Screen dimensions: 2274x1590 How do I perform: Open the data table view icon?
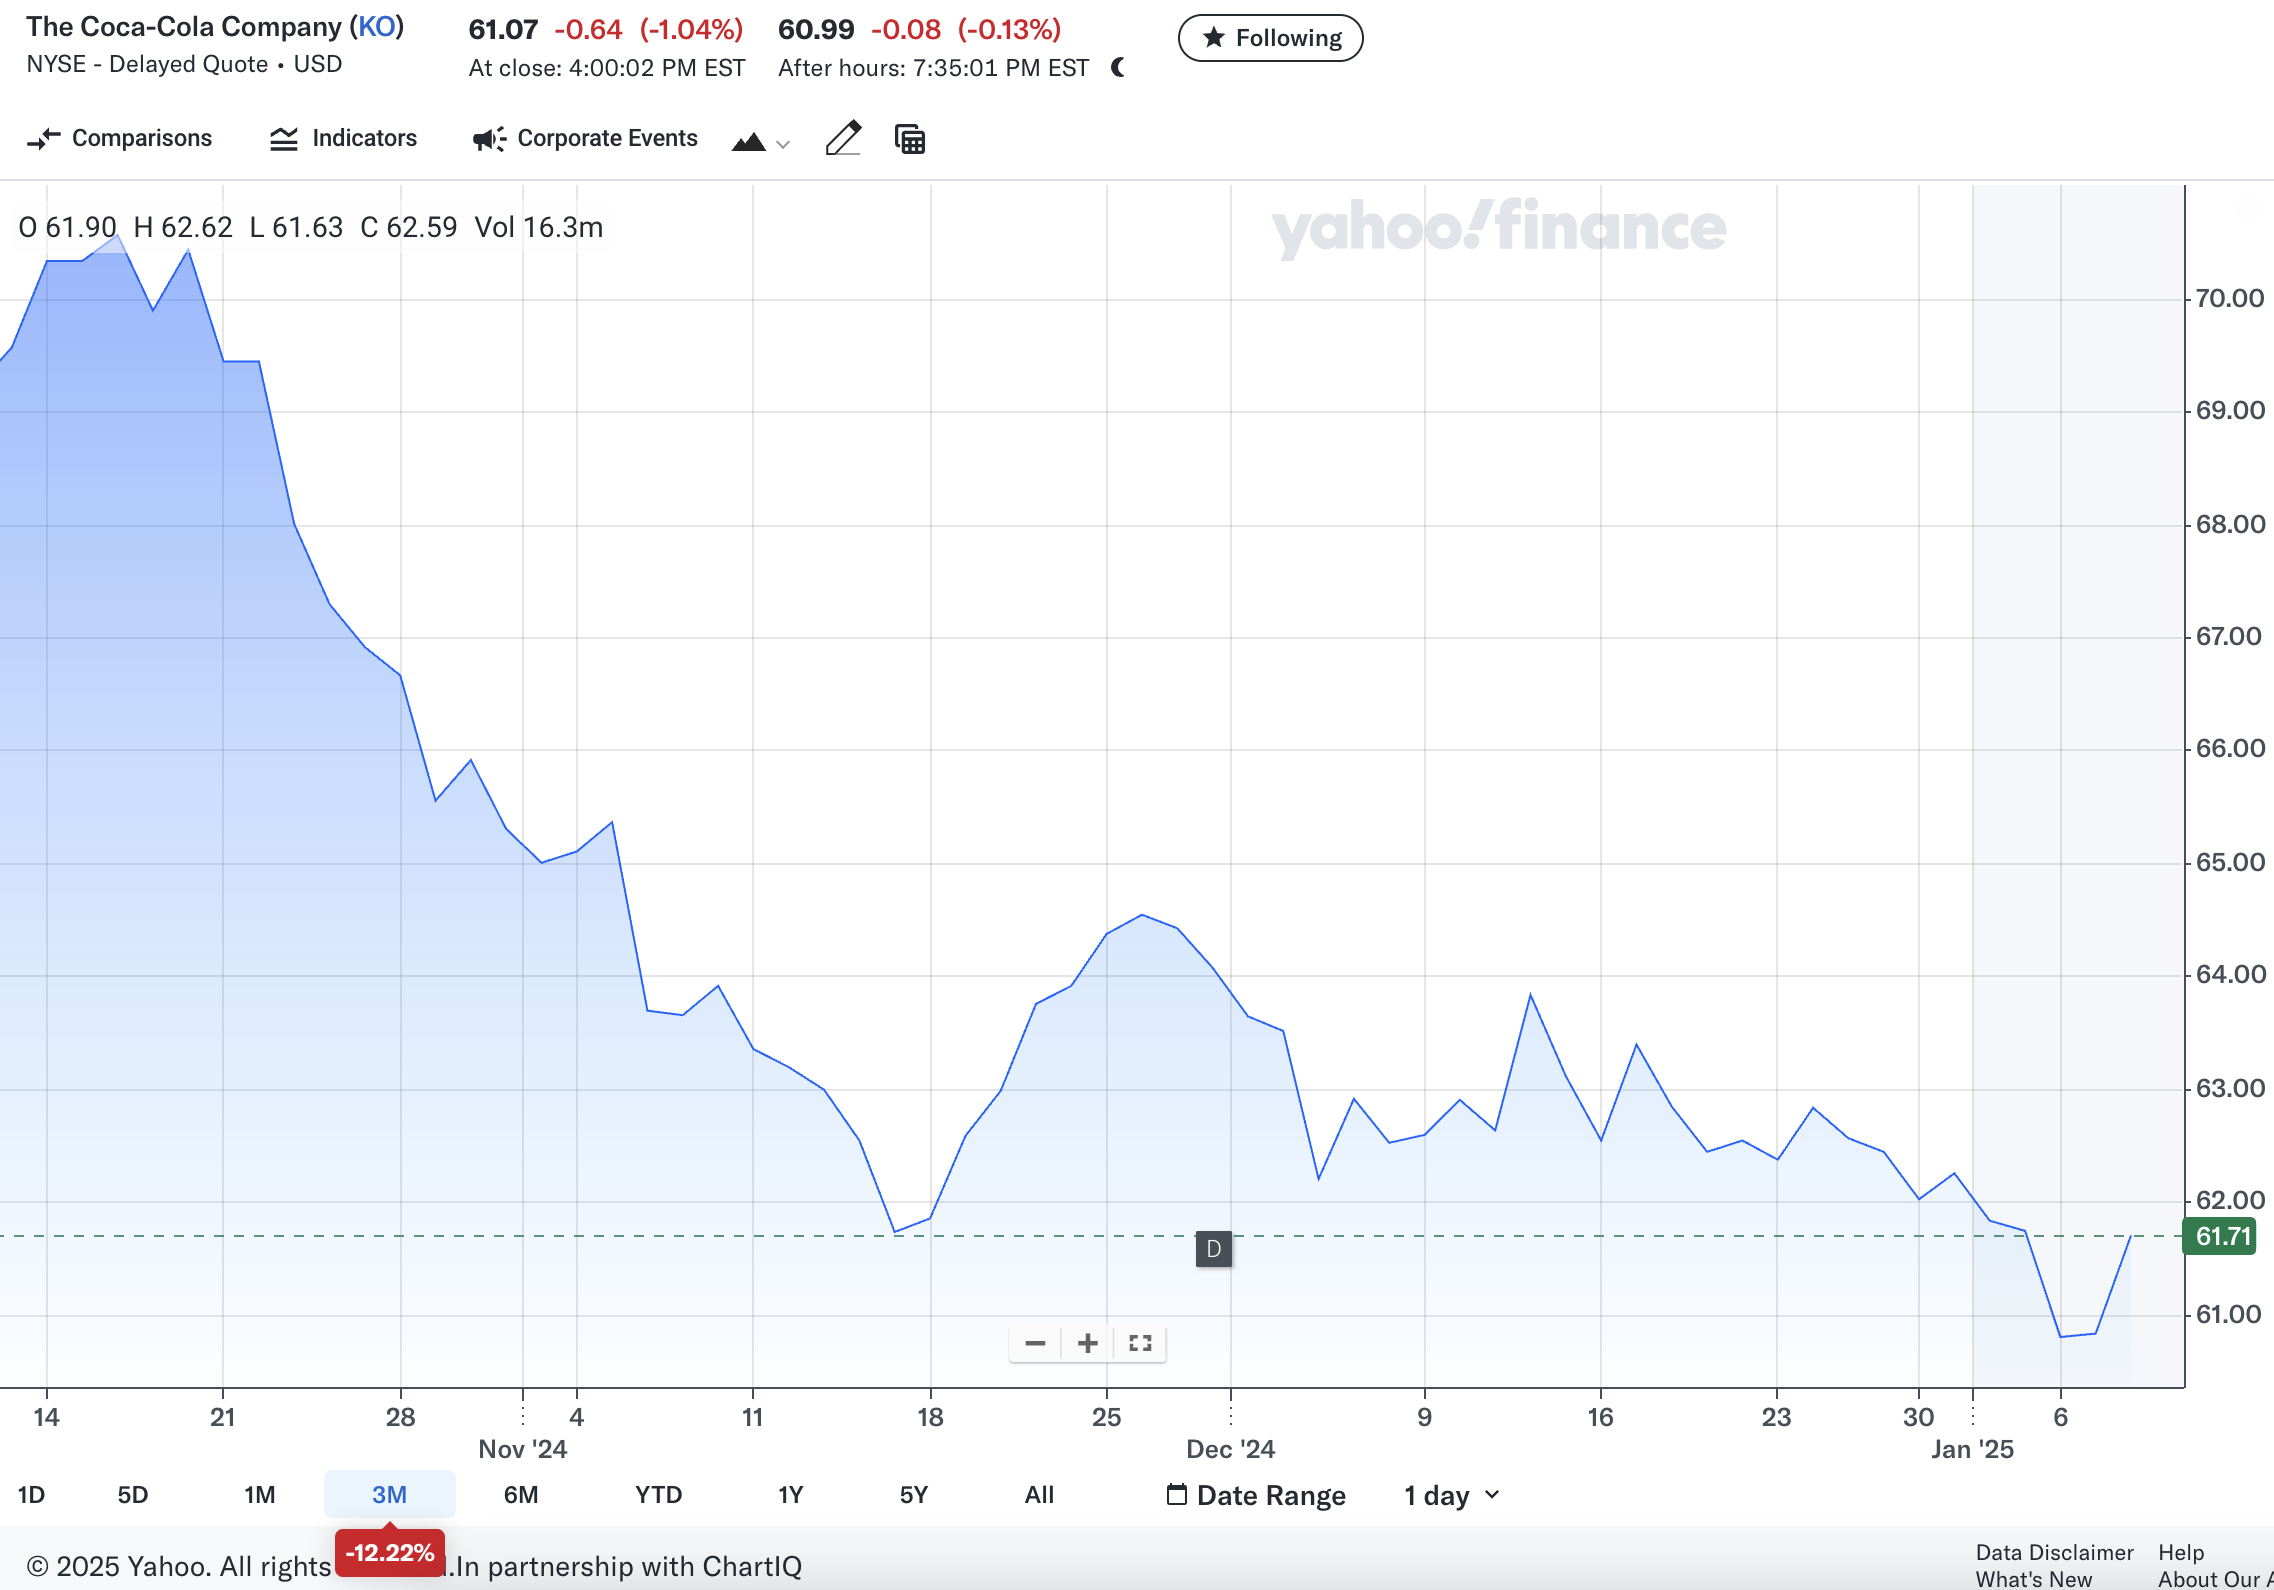[909, 139]
